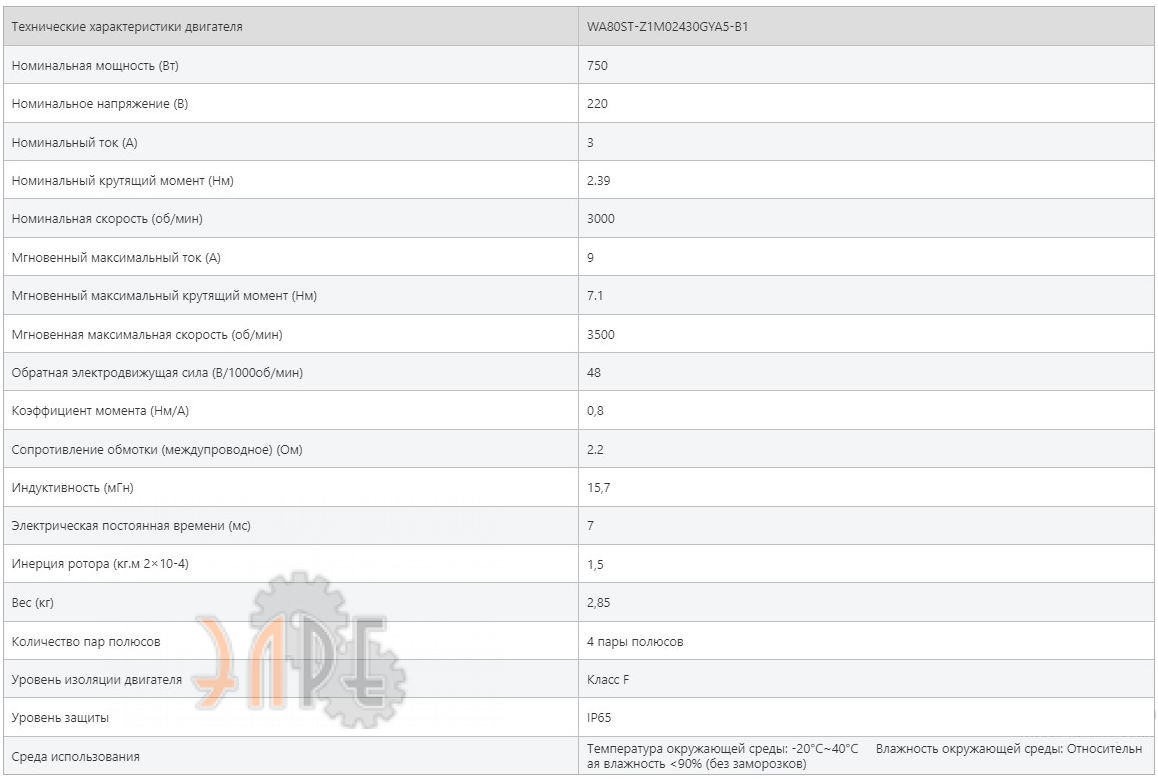Click the 'Мгновенный максимальный ток (А)' label
The width and height of the screenshot is (1158, 779).
pyautogui.click(x=116, y=258)
